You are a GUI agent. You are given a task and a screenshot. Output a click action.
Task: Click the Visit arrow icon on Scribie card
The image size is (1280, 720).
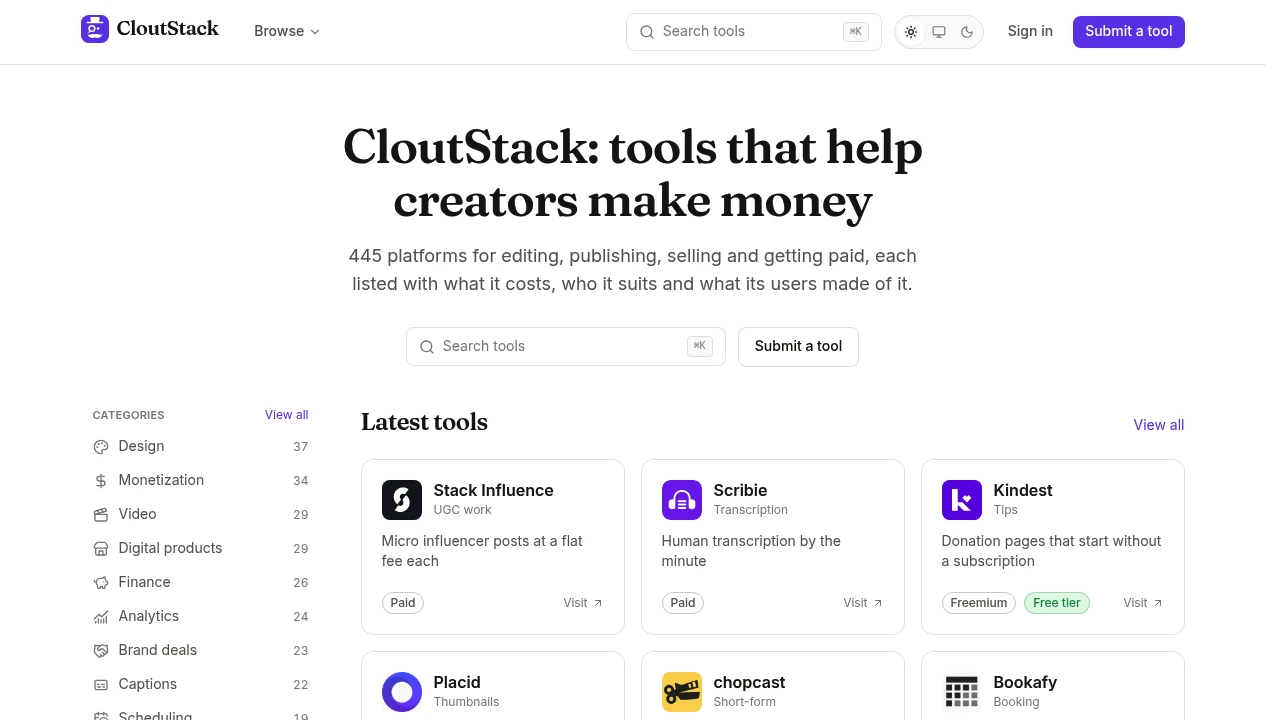click(878, 603)
